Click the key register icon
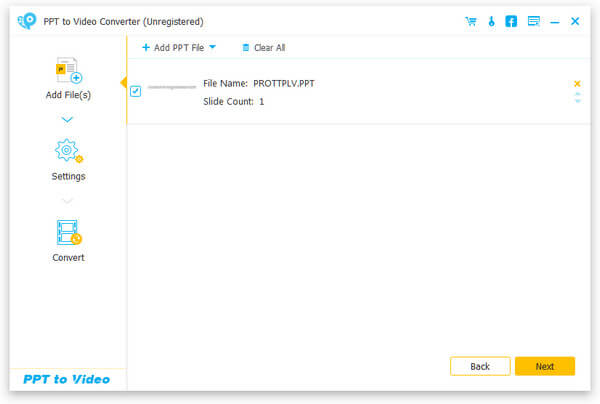The image size is (600, 404). (x=491, y=21)
